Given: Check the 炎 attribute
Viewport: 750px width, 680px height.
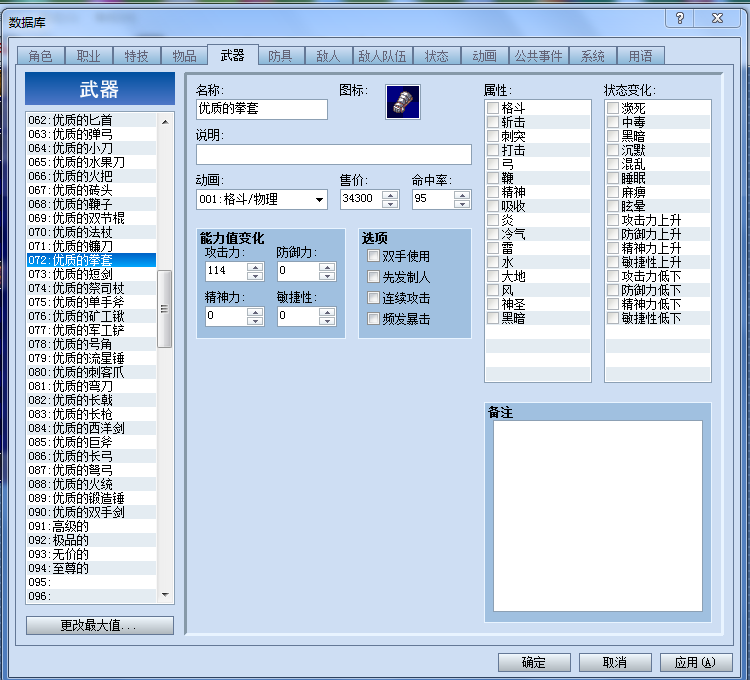Looking at the screenshot, I should click(493, 220).
